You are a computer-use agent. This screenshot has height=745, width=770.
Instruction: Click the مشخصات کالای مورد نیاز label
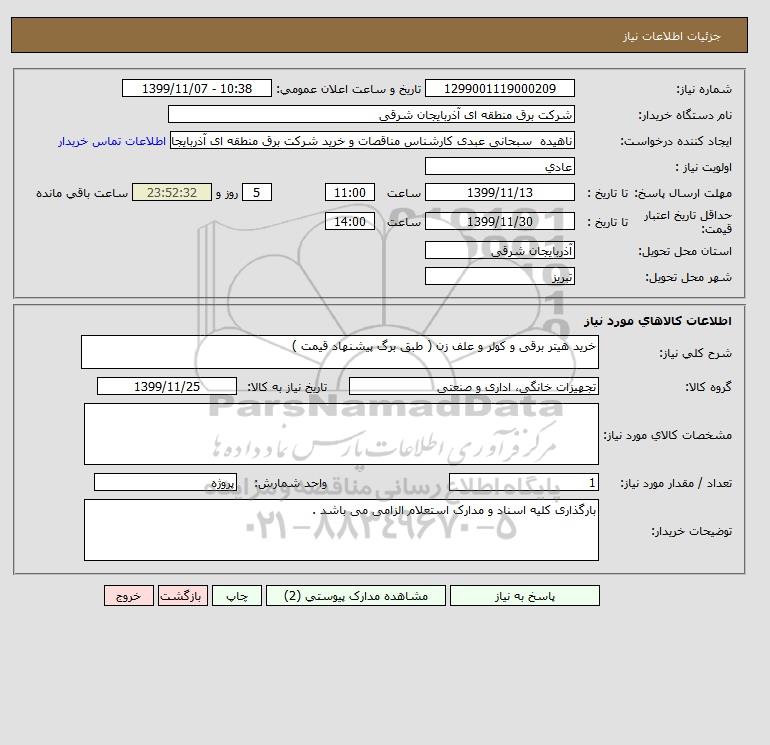click(x=668, y=435)
